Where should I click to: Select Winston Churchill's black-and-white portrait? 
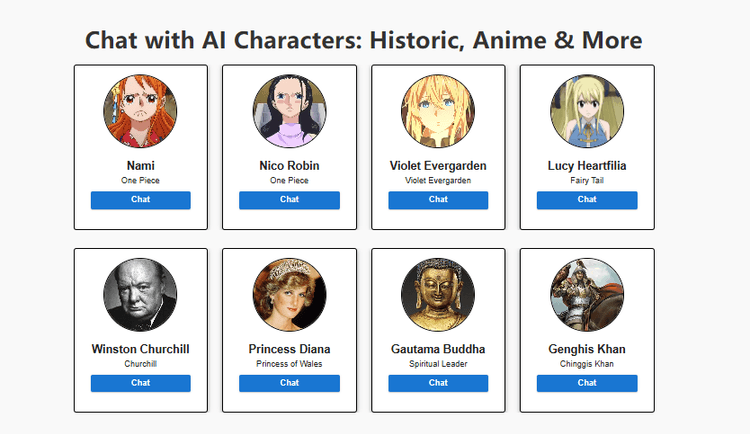click(x=140, y=295)
